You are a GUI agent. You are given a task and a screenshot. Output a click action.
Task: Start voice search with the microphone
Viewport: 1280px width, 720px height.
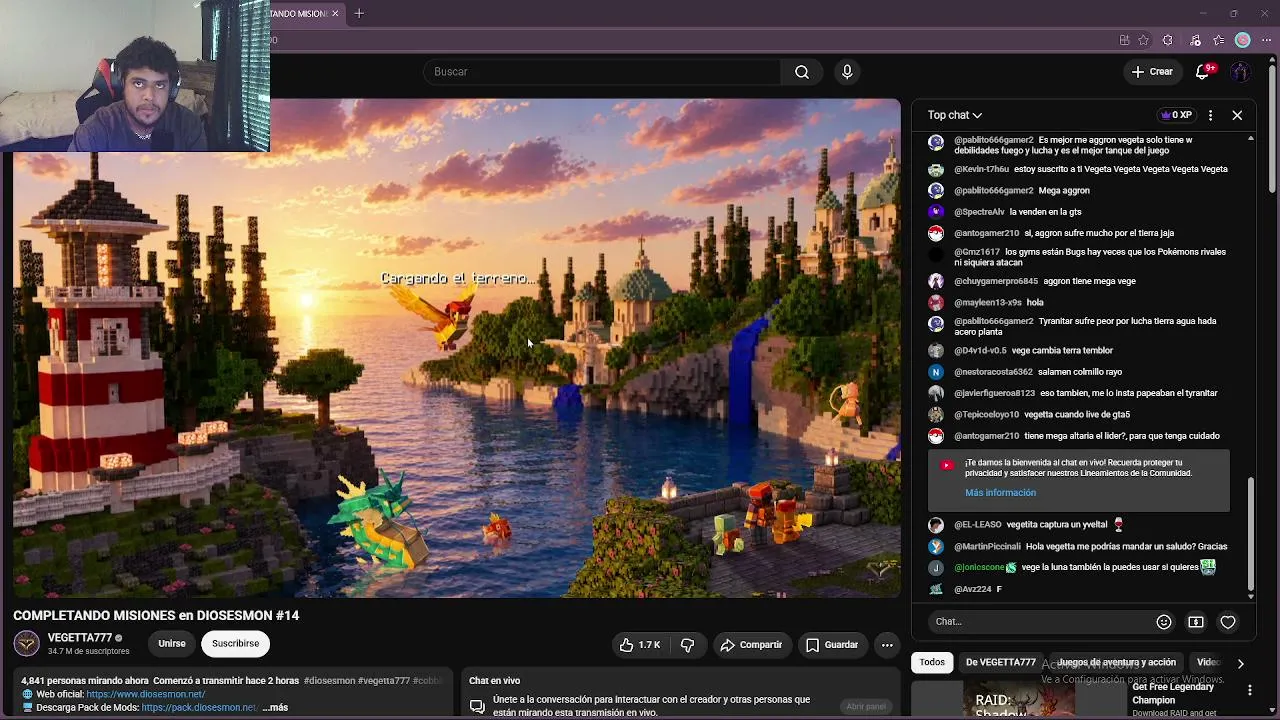click(x=847, y=72)
